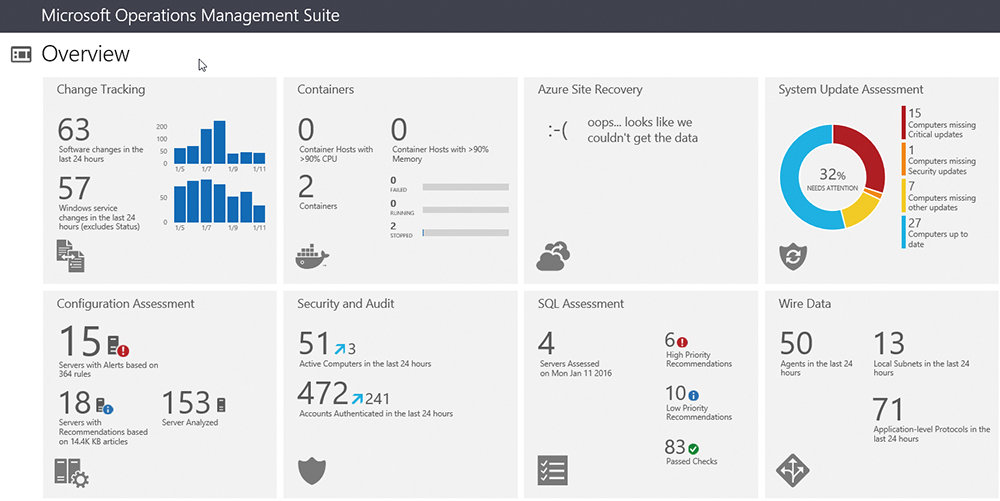Click the blue up arrow next to 472
1000x501 pixels.
point(358,398)
